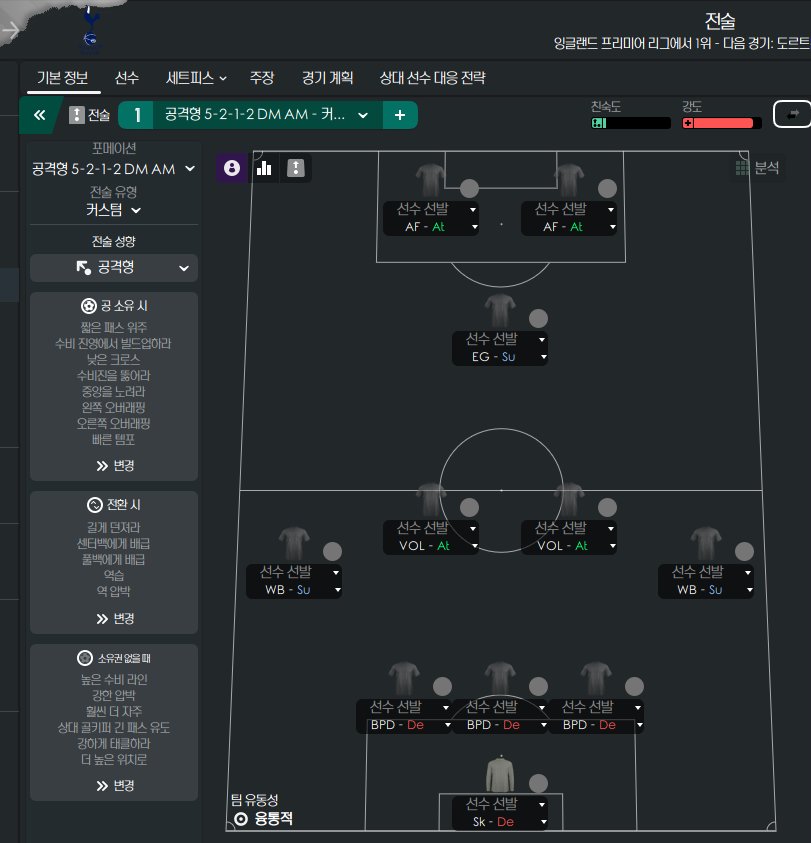
Task: Open the 세트피스 menu tab
Action: (196, 78)
